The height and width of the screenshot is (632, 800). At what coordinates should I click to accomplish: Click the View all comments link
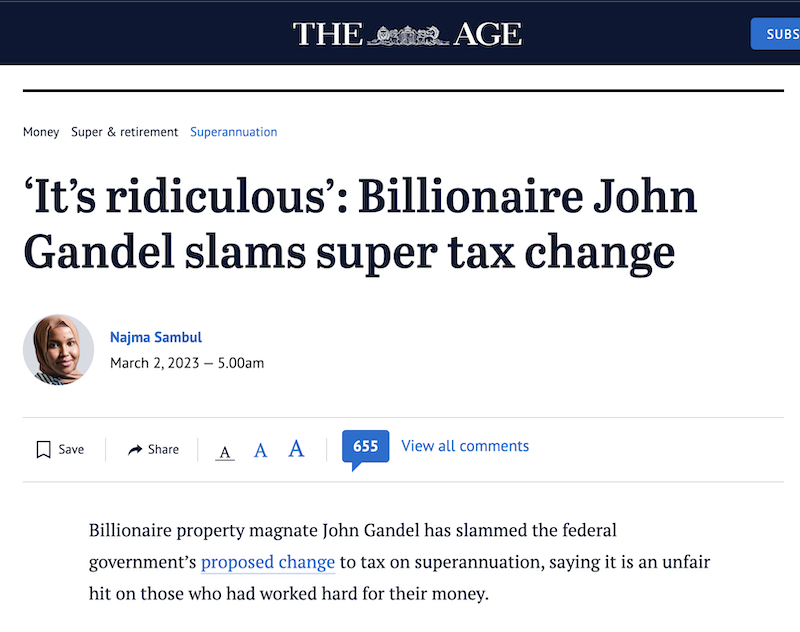465,446
